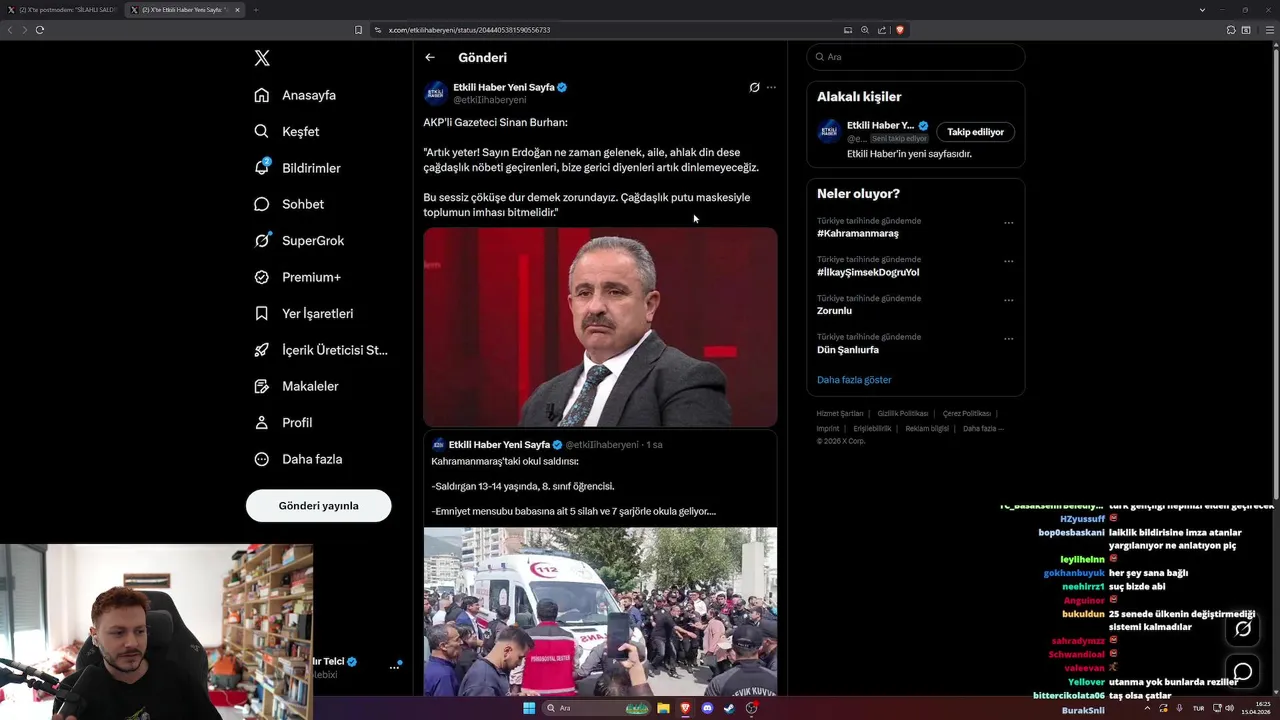Click the address bar URL
The height and width of the screenshot is (720, 1280).
[469, 30]
